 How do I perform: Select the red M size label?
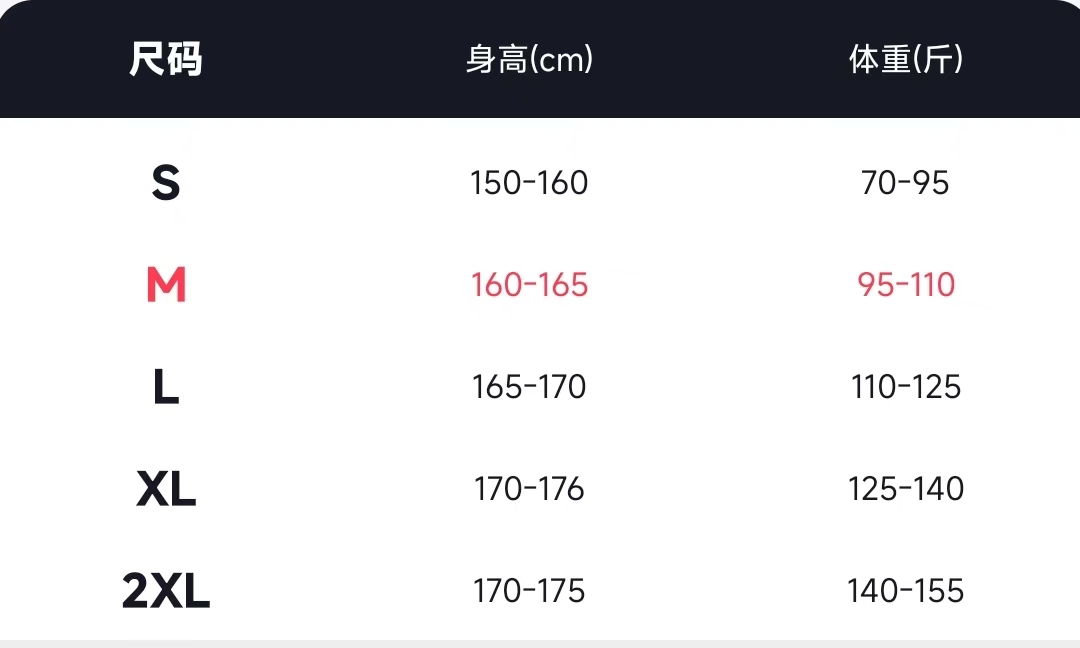coord(166,286)
